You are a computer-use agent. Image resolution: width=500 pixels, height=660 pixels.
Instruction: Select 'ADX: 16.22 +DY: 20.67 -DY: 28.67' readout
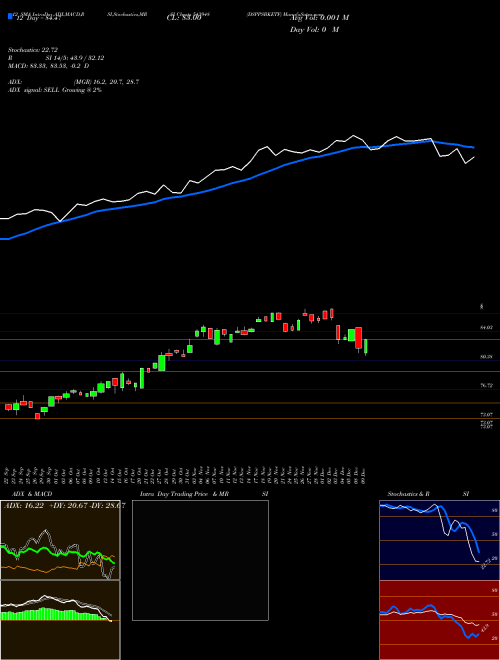[64, 506]
